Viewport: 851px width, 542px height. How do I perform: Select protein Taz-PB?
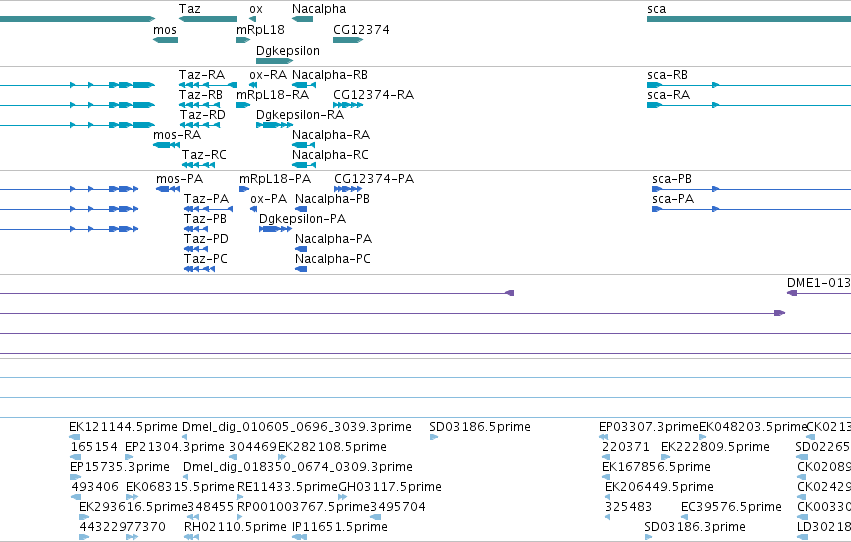[196, 229]
